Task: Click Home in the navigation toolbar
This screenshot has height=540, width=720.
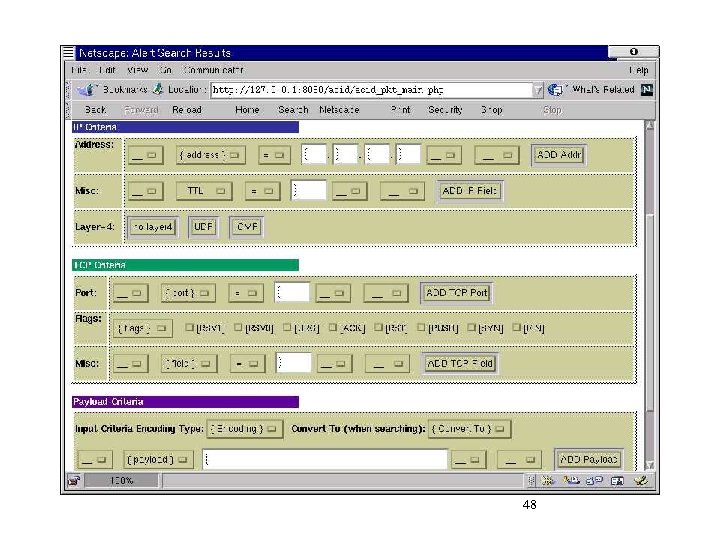Action: (247, 110)
